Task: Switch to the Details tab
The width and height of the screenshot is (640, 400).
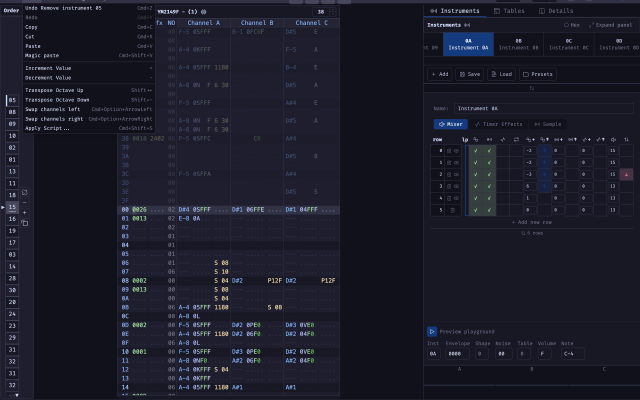Action: click(x=556, y=11)
